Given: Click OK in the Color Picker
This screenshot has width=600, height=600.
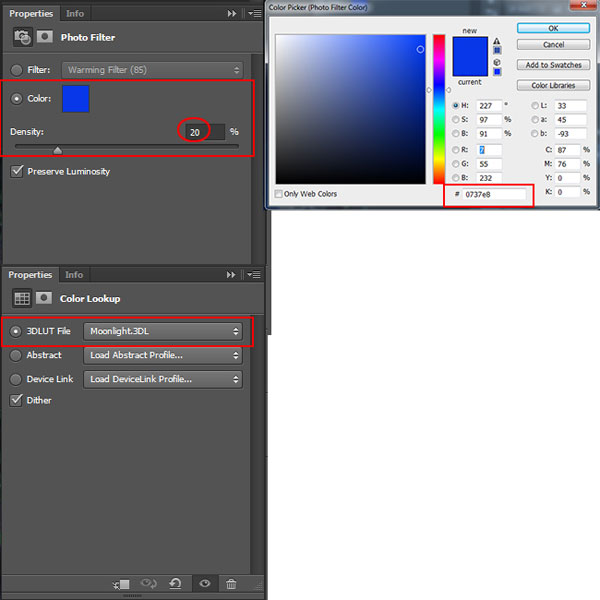Looking at the screenshot, I should pos(553,28).
